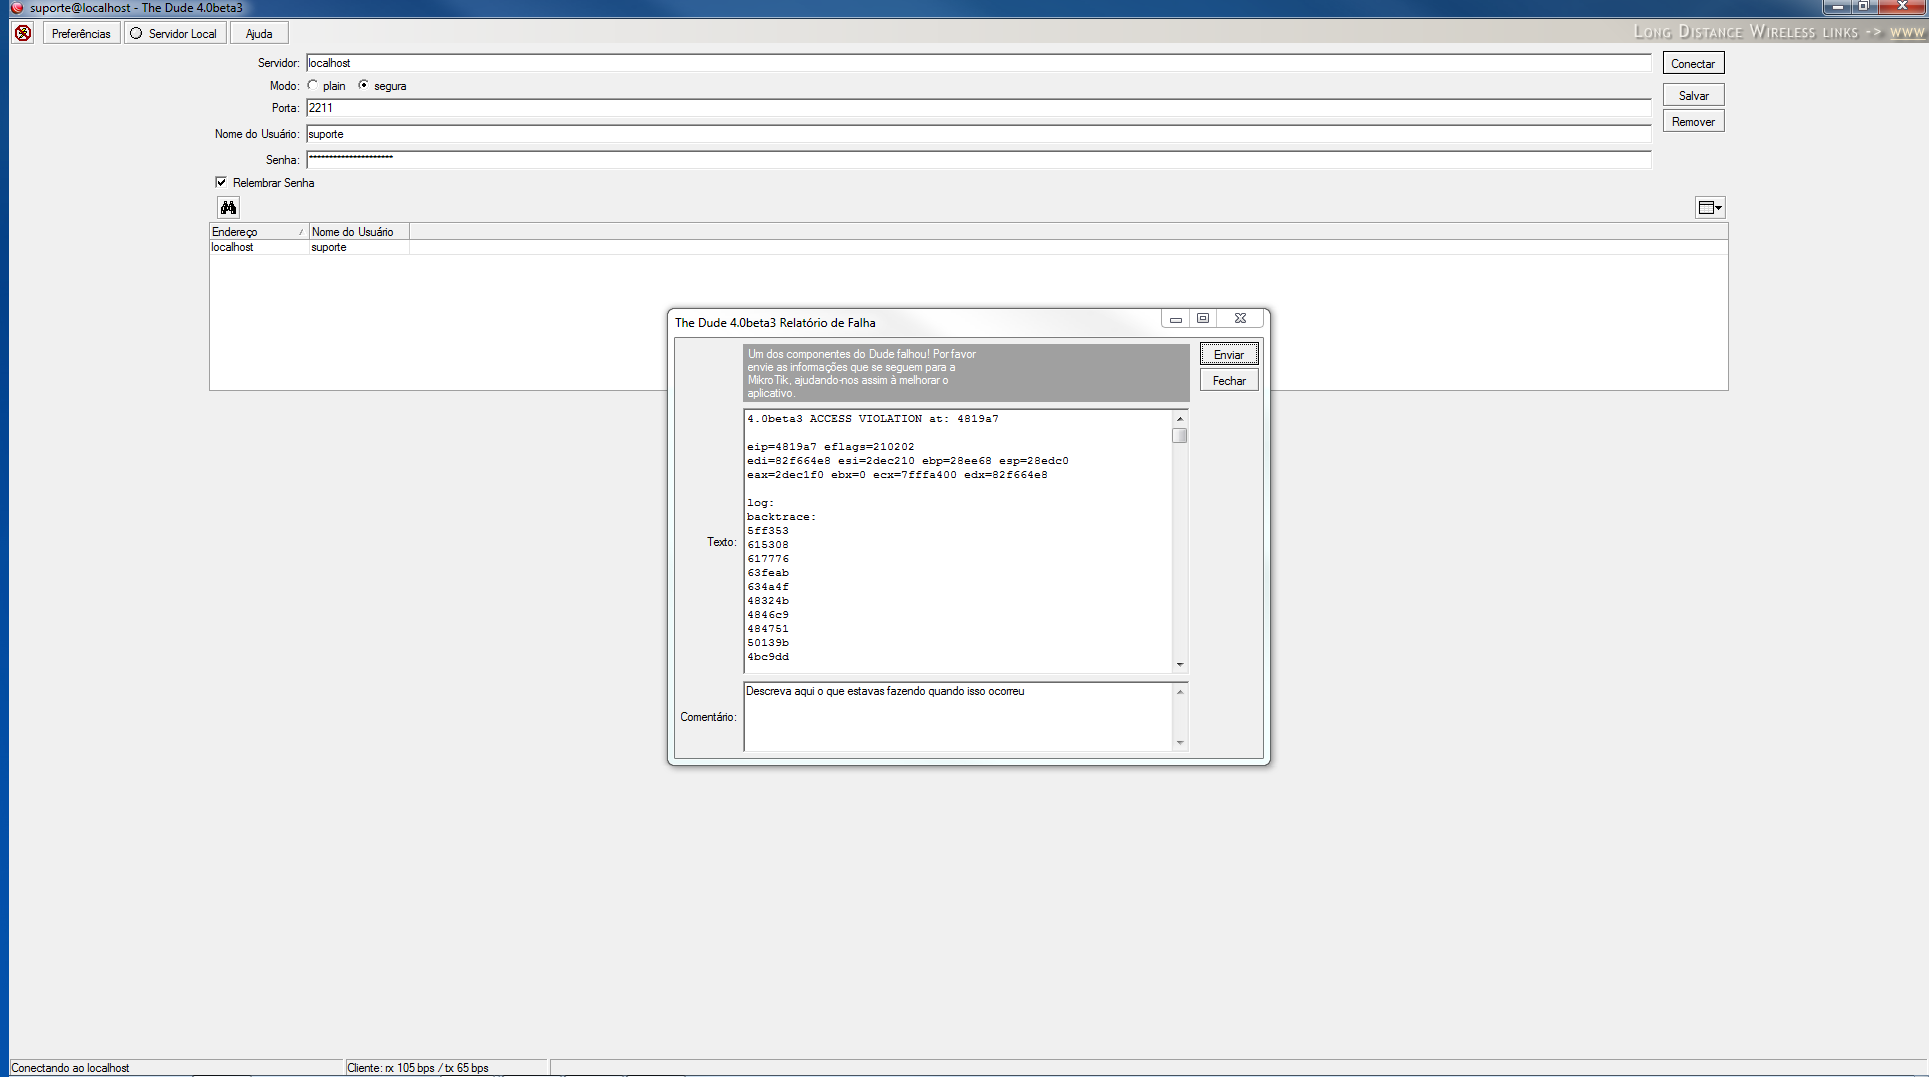Click the Long Distance Wireless Links banner
Screen dimensions: 1929x1077
[1780, 32]
